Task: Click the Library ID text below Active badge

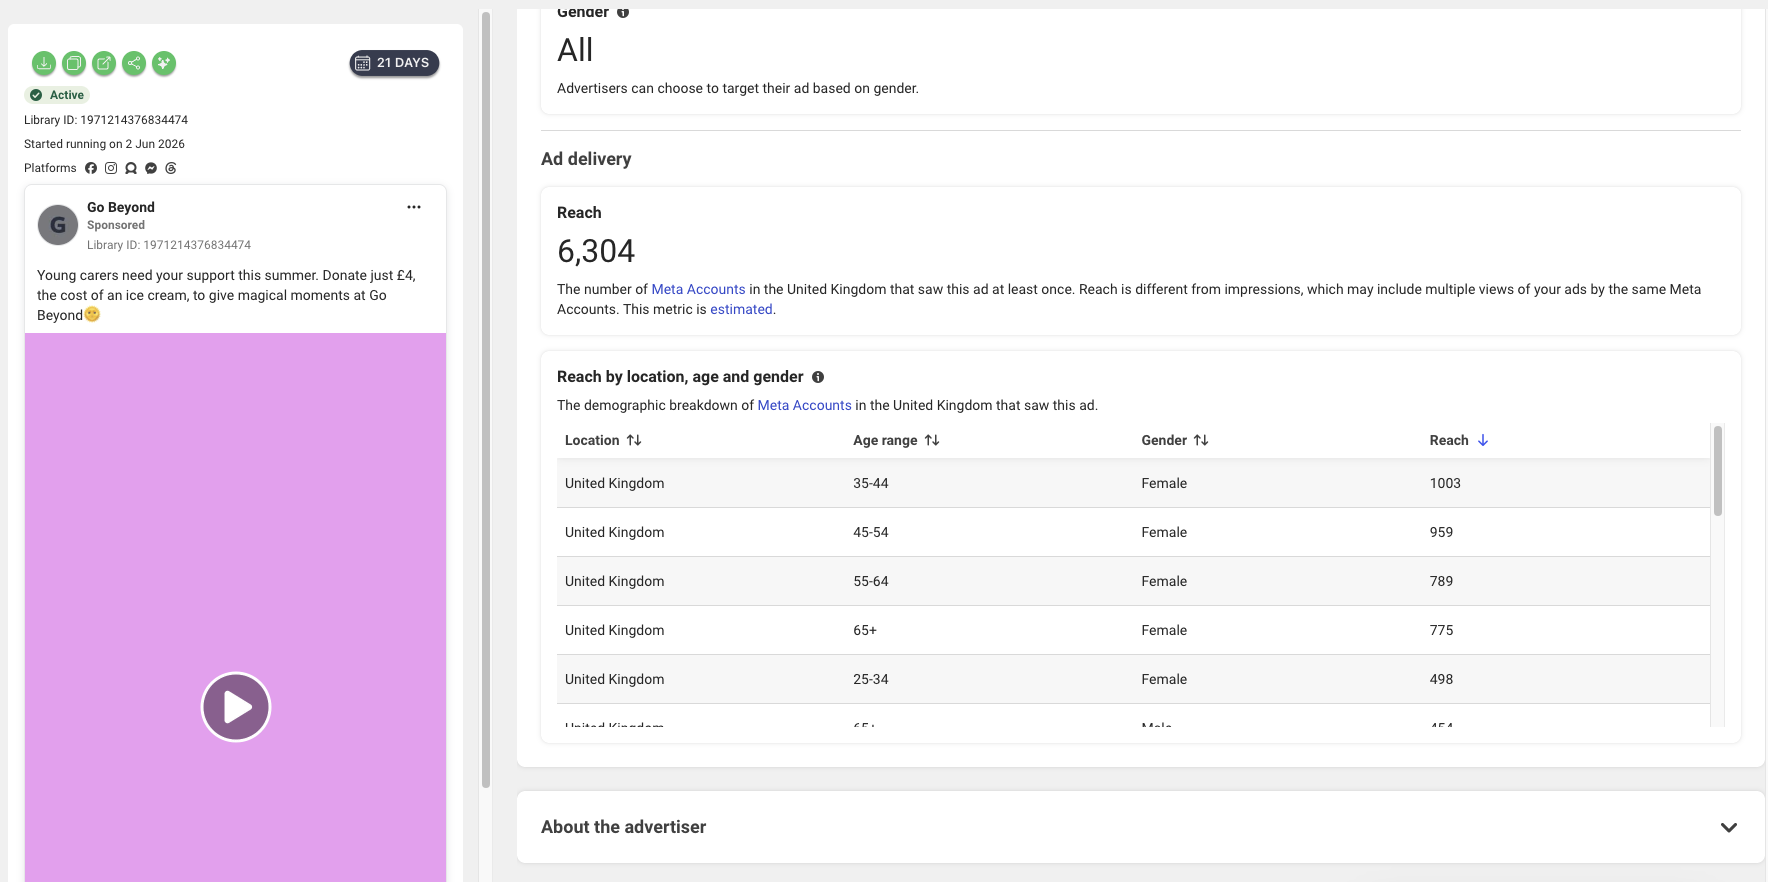Action: (106, 120)
